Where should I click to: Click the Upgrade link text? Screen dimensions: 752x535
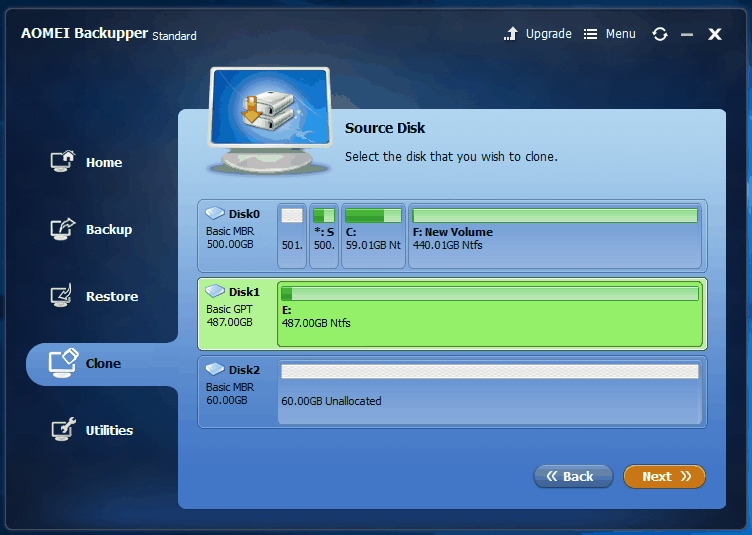549,34
